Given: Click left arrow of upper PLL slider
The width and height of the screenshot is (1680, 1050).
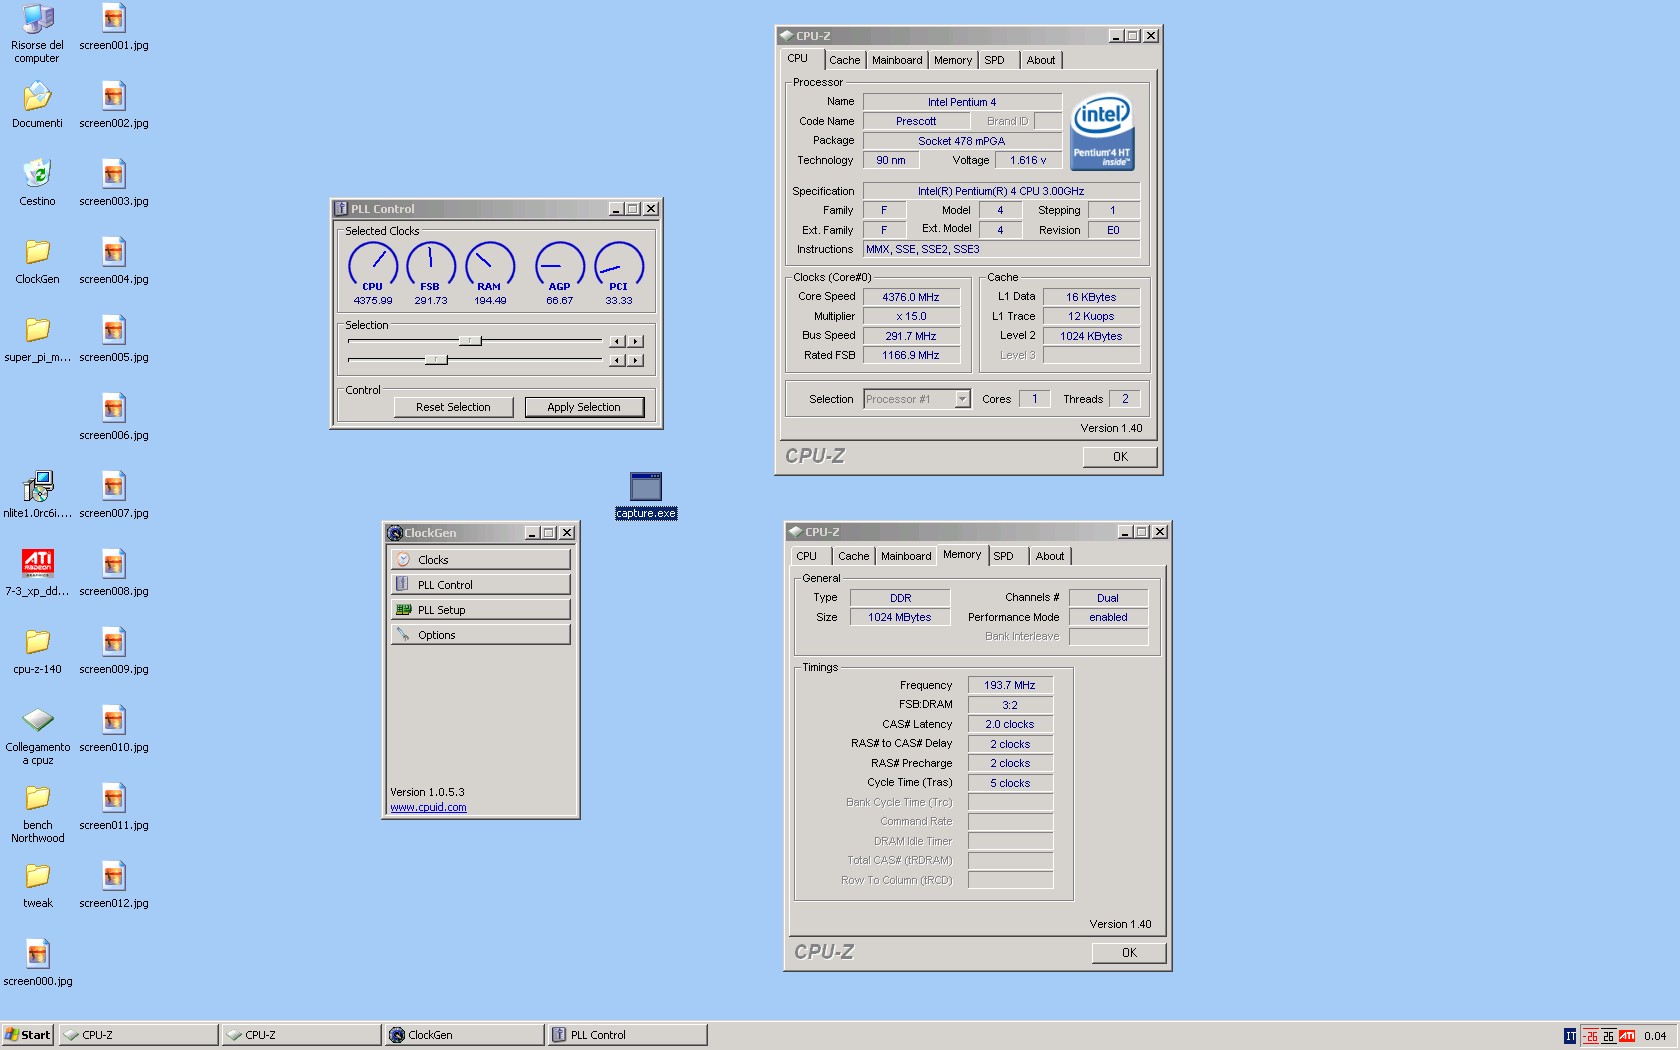Looking at the screenshot, I should [617, 341].
